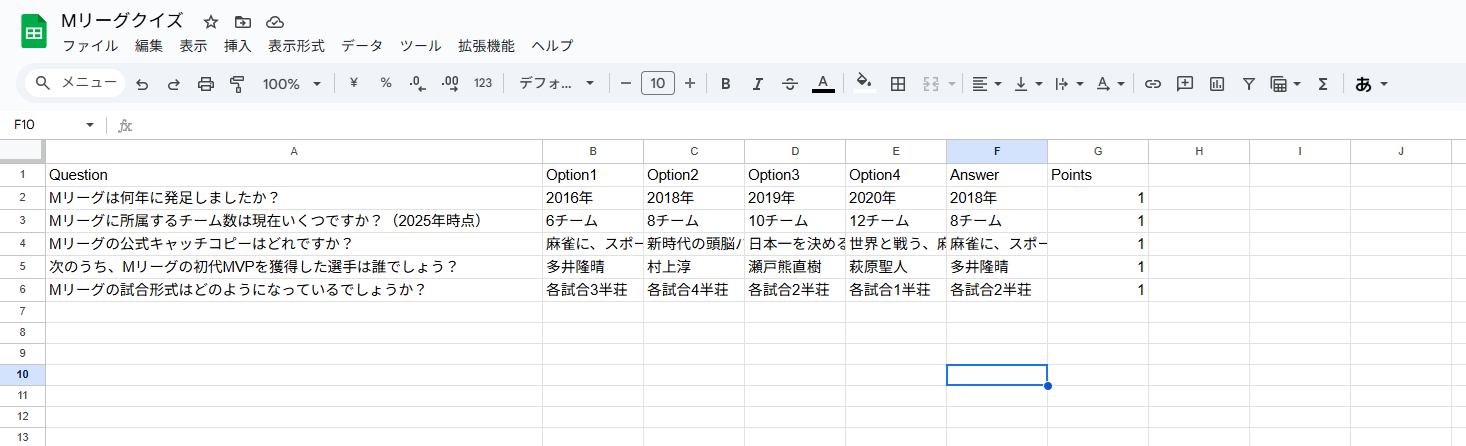Click the merge cells icon
Screen dimensions: 1466x446
tap(931, 84)
